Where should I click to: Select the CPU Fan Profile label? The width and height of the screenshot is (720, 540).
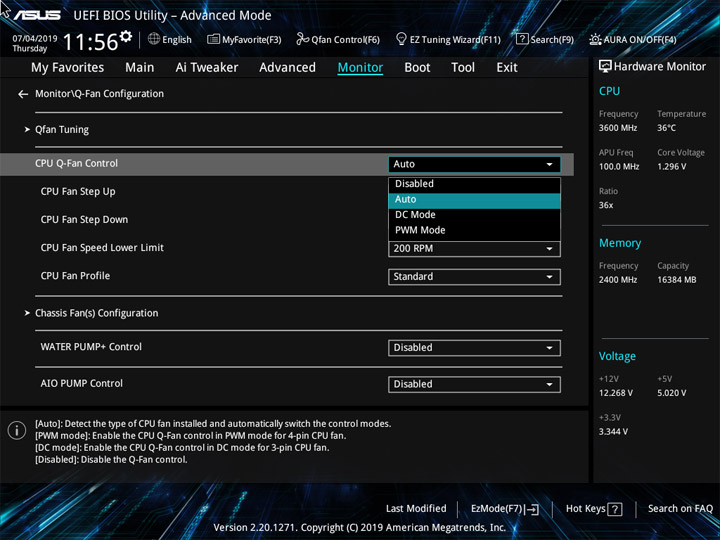point(75,276)
